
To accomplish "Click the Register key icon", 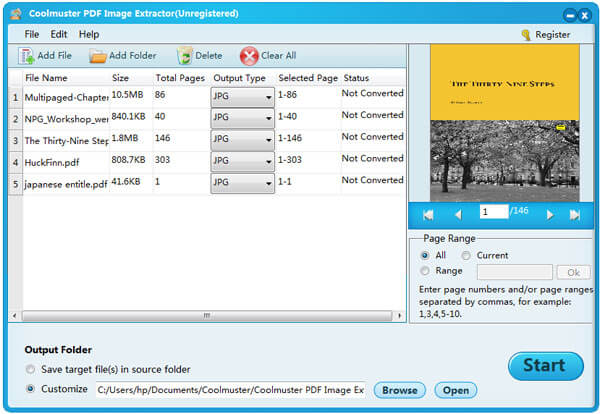I will [526, 35].
